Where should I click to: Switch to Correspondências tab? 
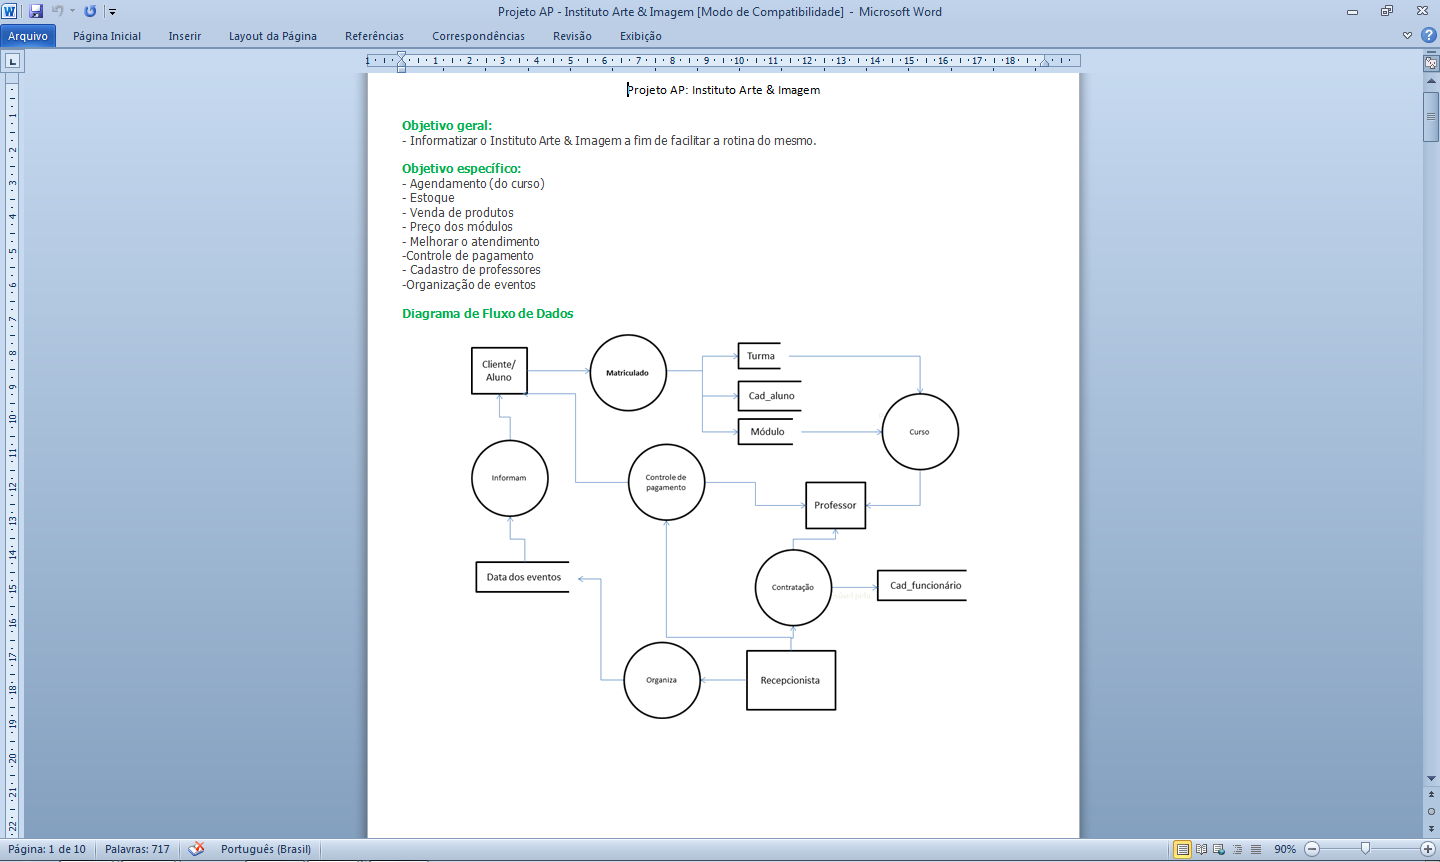click(x=479, y=36)
